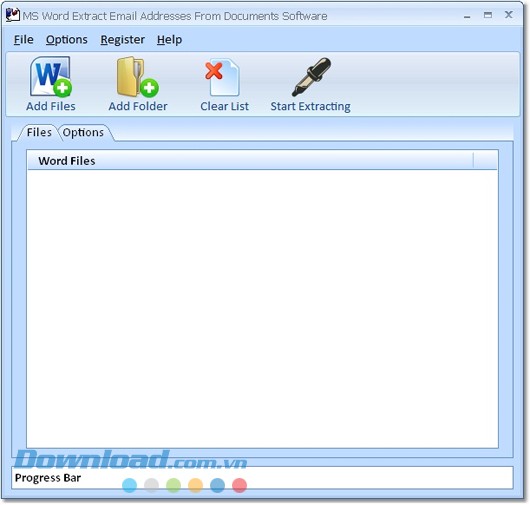Open the Help menu

coord(169,40)
